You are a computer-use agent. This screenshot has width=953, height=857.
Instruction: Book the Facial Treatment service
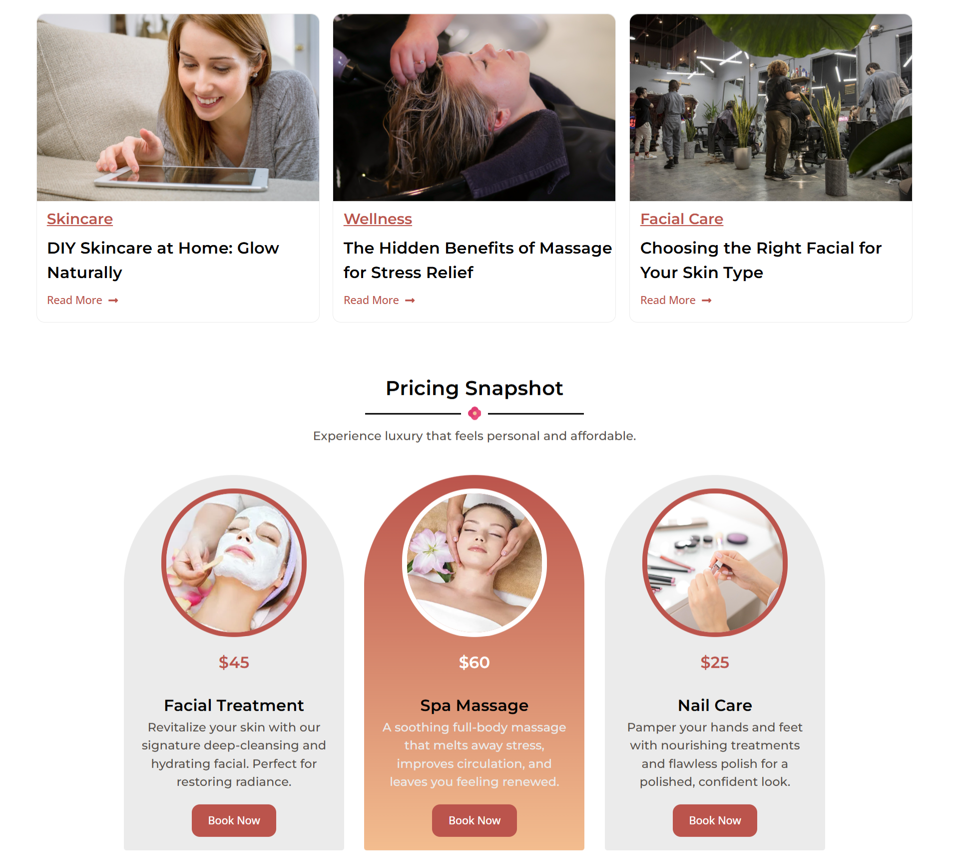234,821
